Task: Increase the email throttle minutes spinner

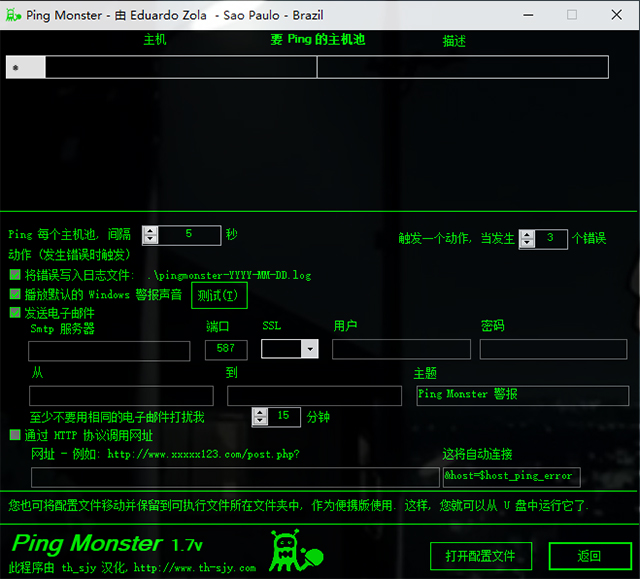Action: [x=259, y=411]
